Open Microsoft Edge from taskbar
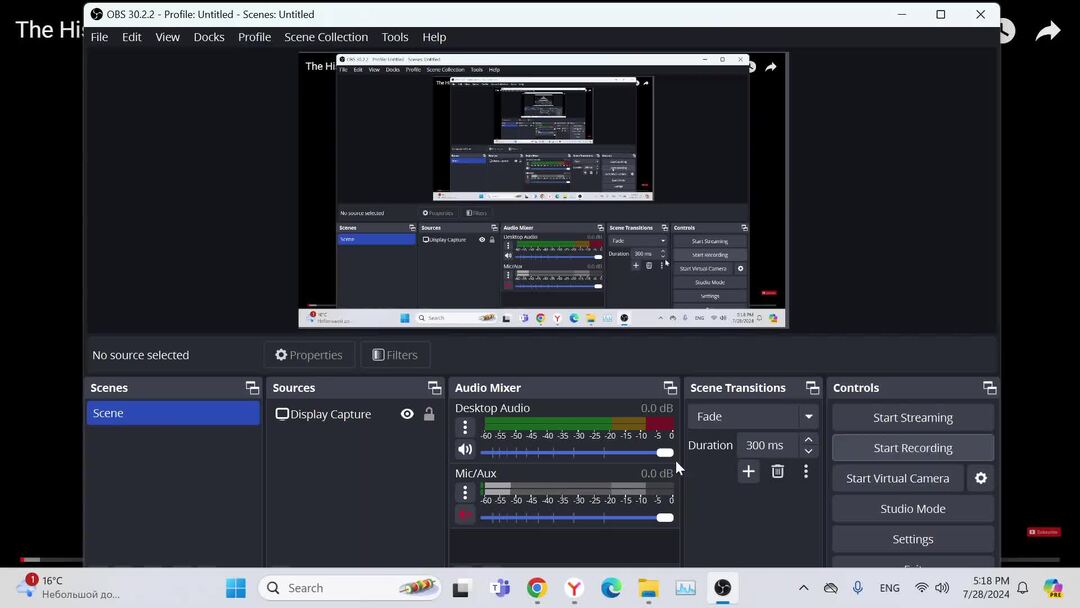The height and width of the screenshot is (608, 1080). tap(611, 588)
